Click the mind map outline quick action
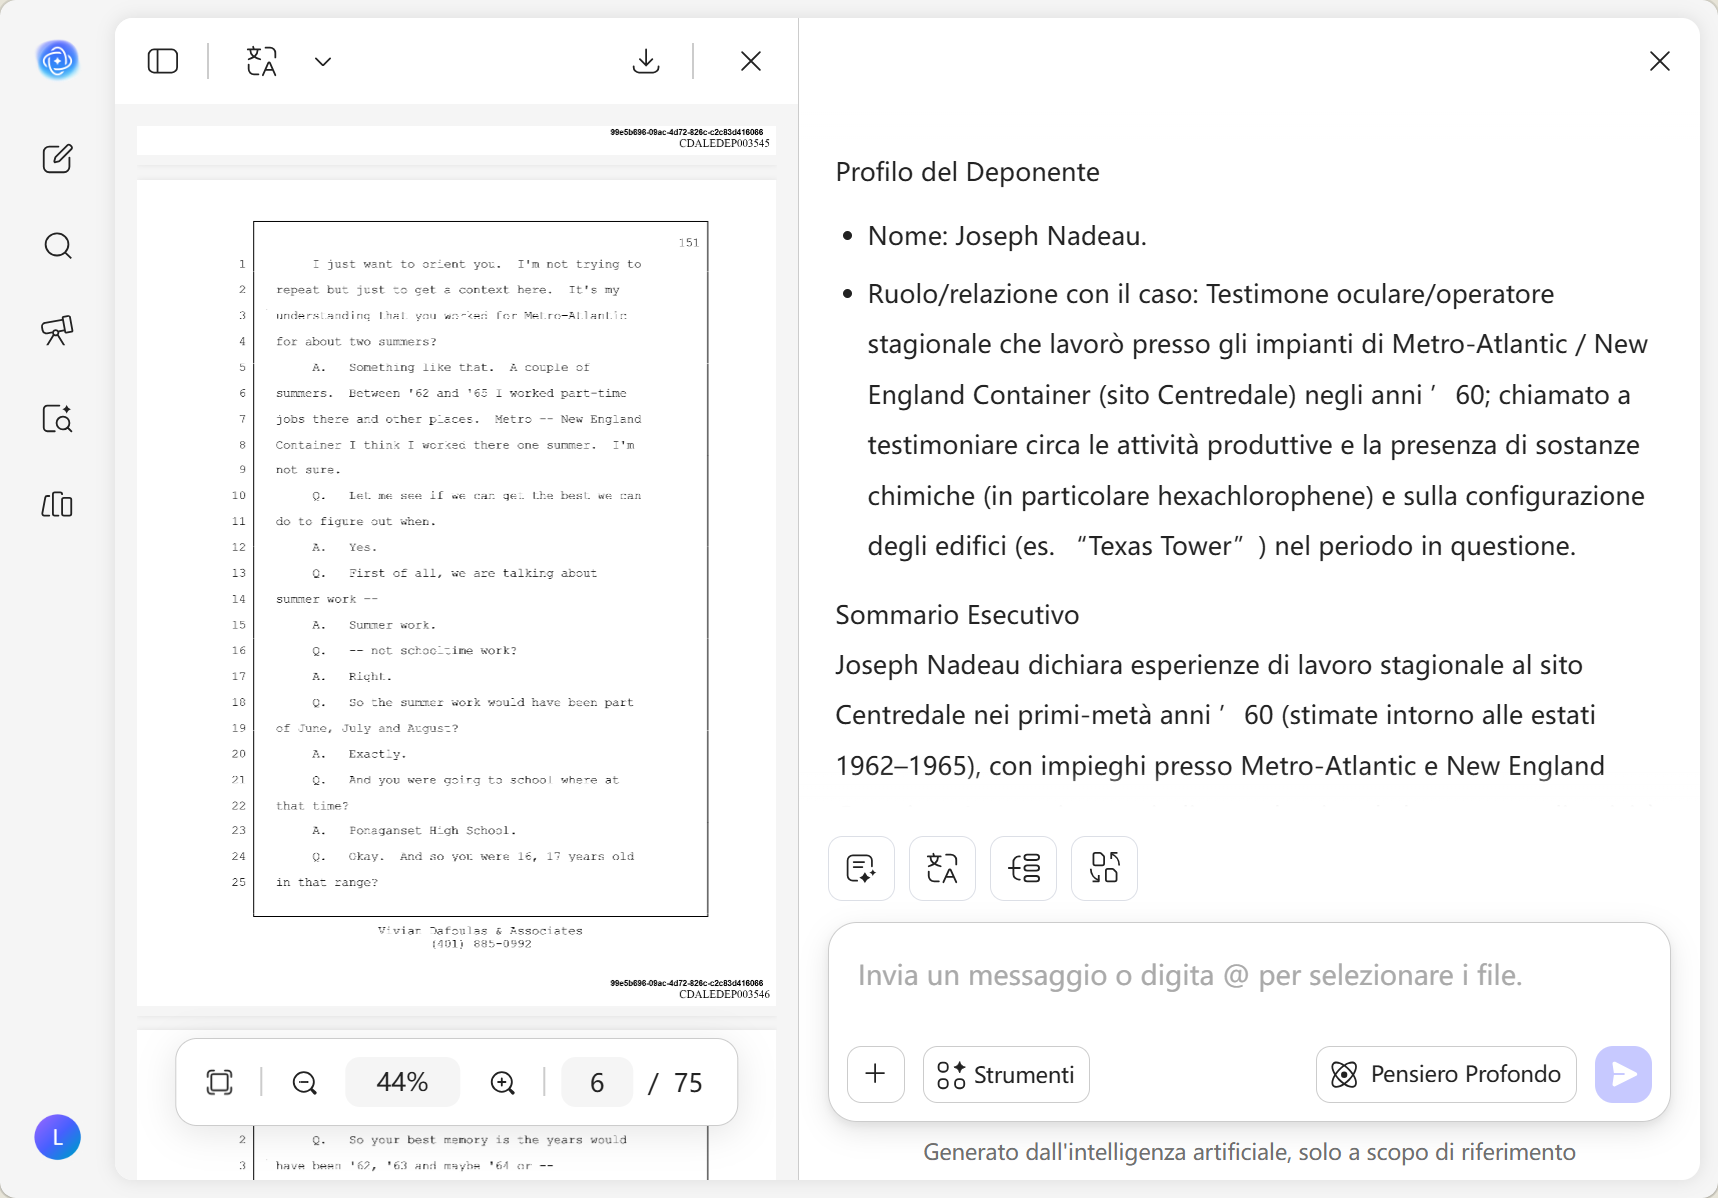This screenshot has height=1198, width=1718. pyautogui.click(x=1023, y=868)
